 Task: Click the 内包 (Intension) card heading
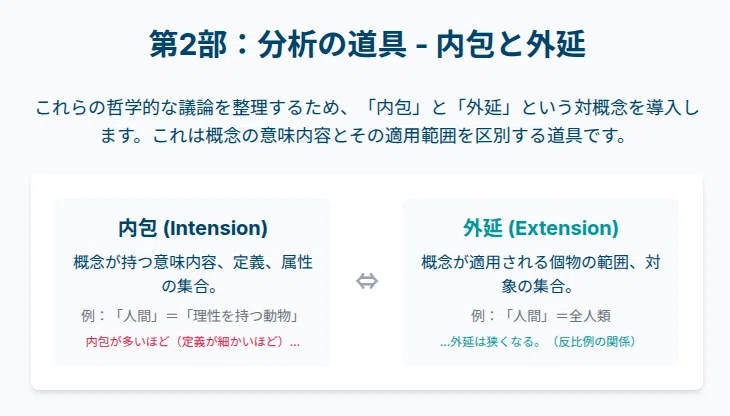[x=193, y=228]
